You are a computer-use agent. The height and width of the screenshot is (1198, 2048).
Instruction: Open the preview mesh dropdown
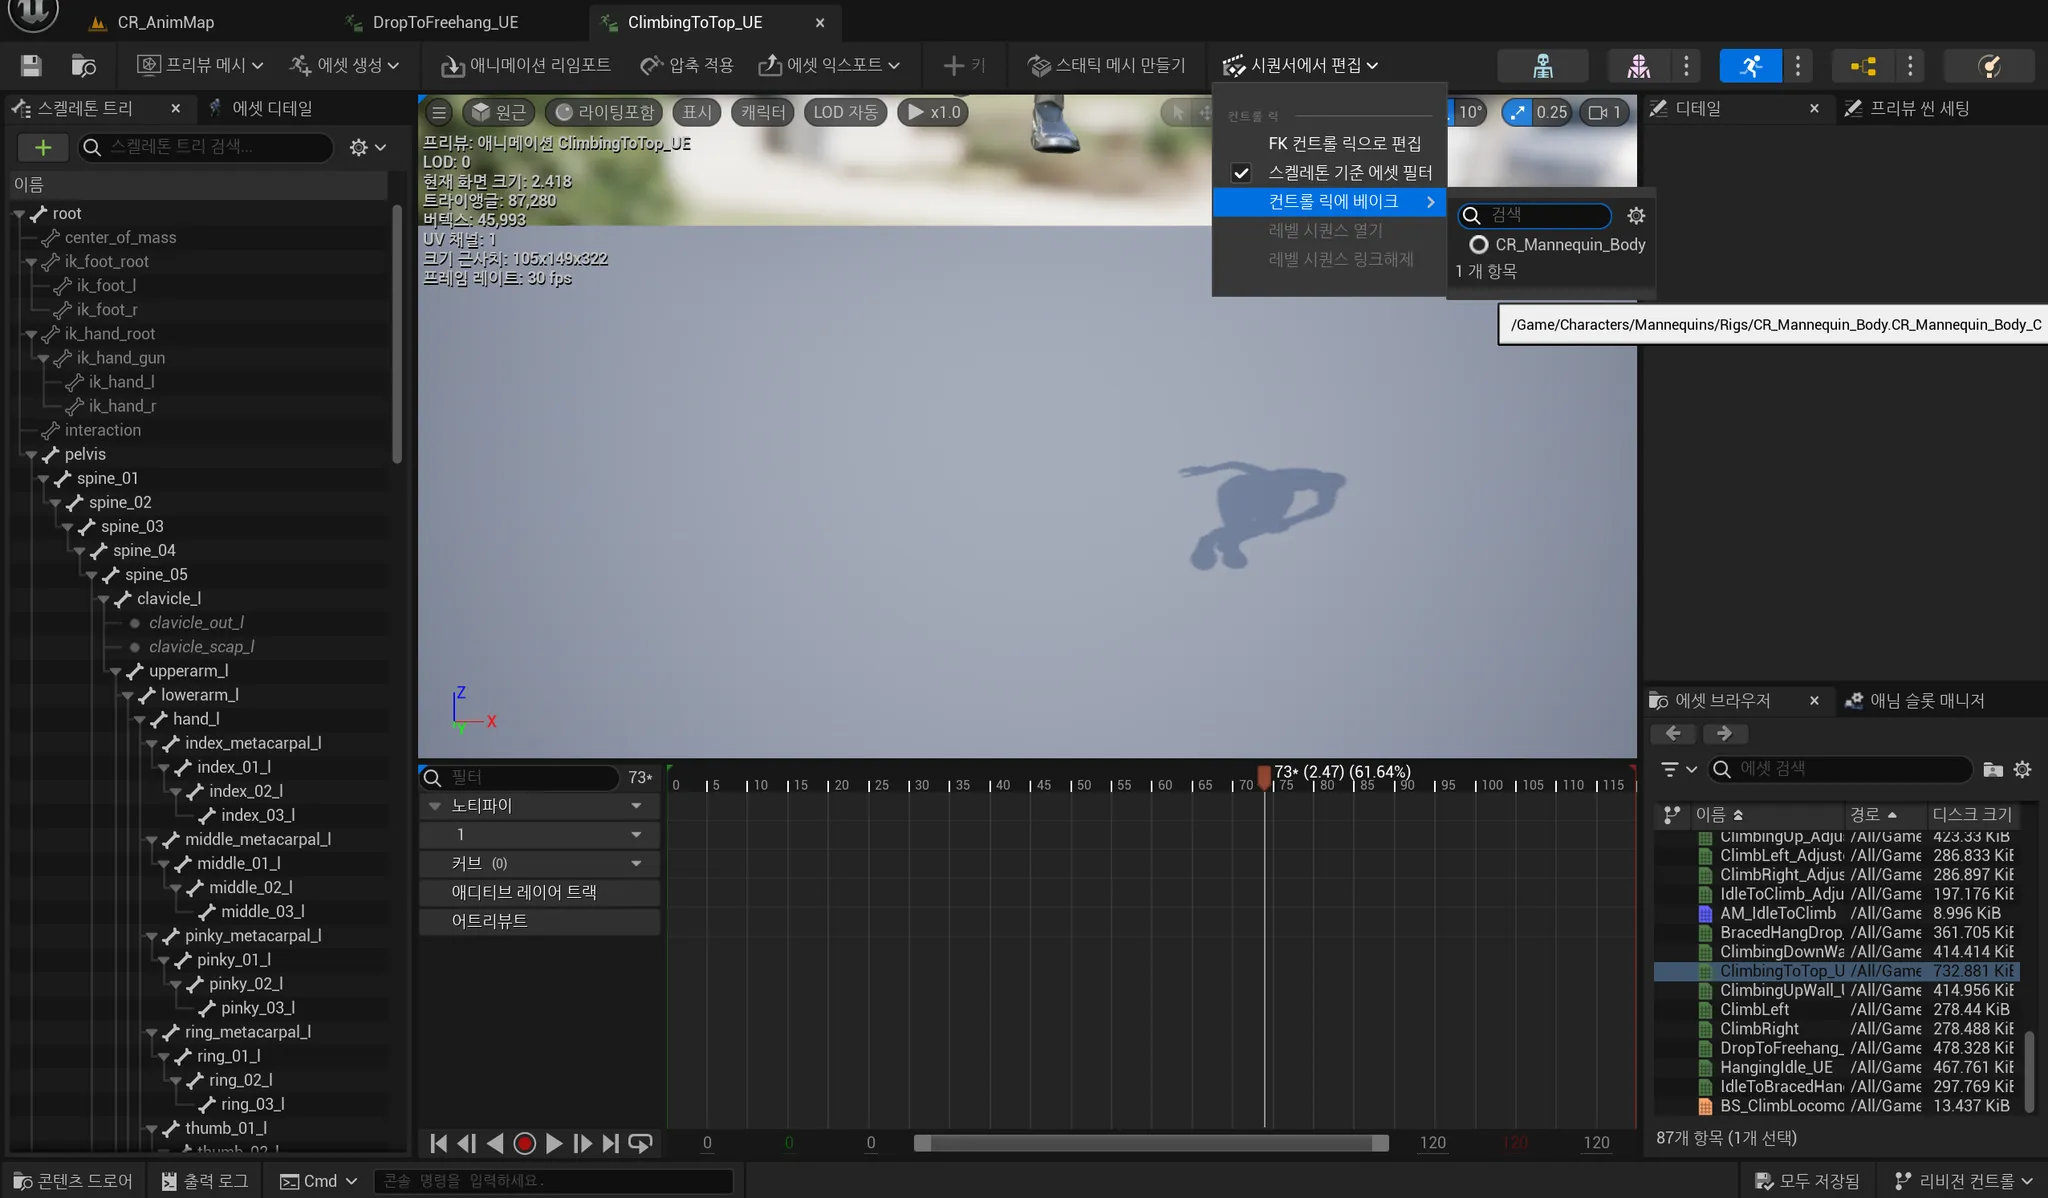click(201, 65)
